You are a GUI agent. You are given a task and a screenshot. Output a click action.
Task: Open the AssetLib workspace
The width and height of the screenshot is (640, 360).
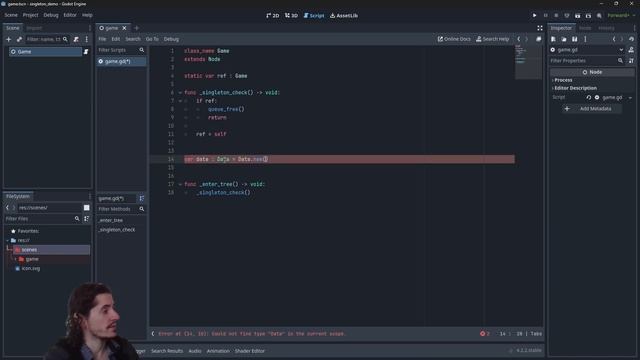344,16
